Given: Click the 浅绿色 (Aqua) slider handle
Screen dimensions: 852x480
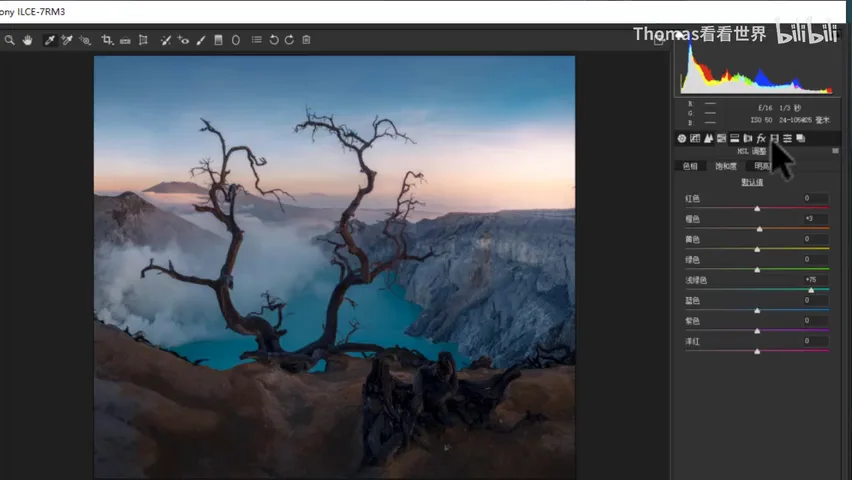Looking at the screenshot, I should (811, 290).
